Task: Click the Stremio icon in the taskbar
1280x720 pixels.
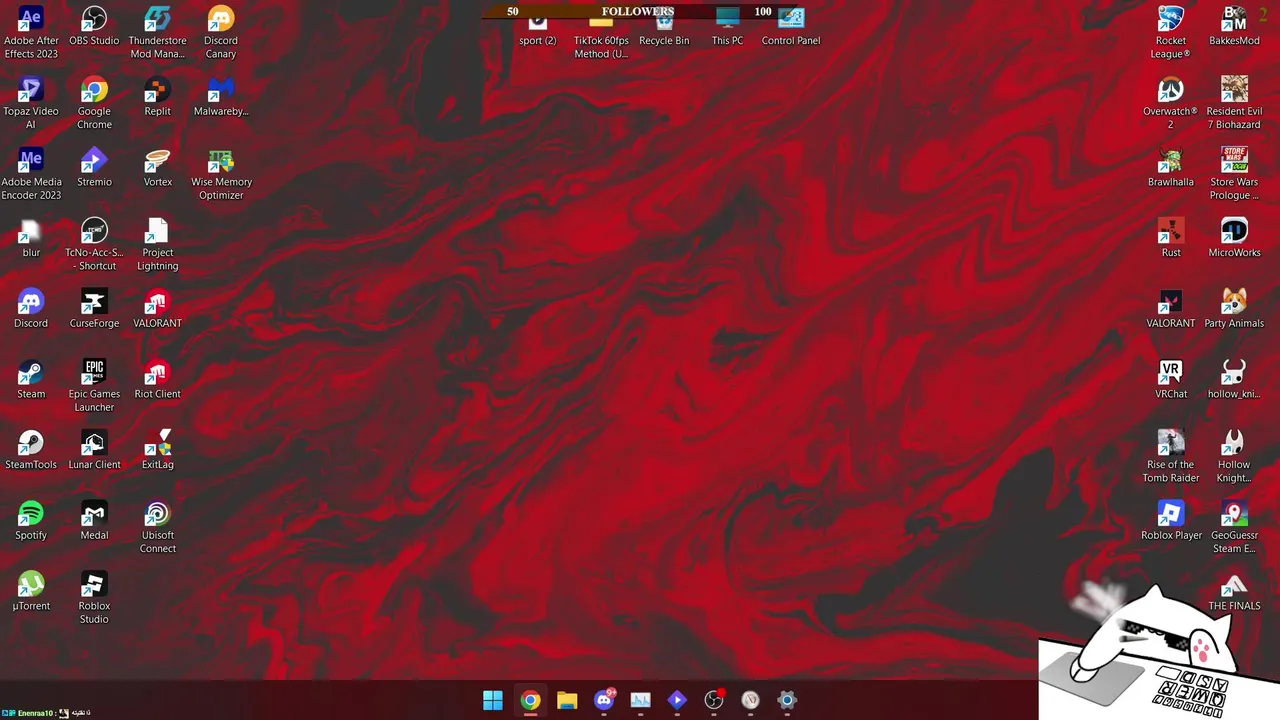Action: 677,700
